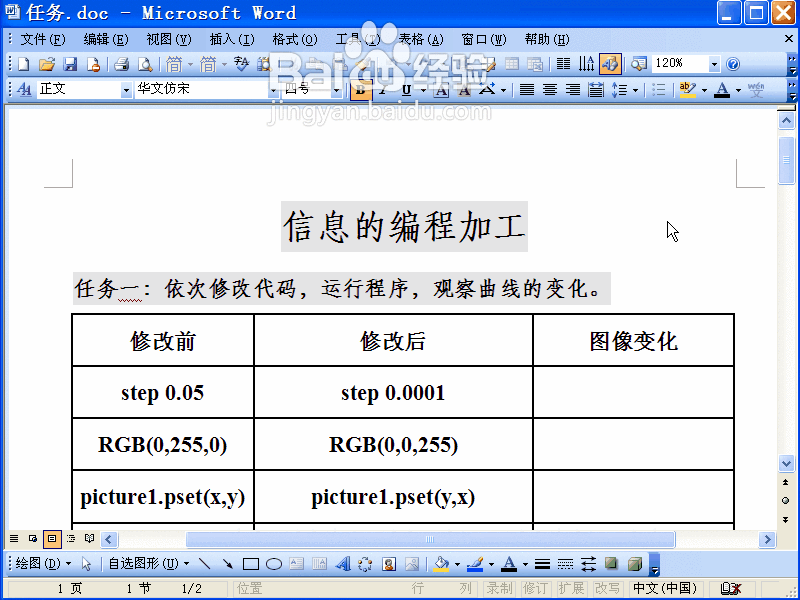Save the document 任务.doc
Image resolution: width=800 pixels, height=600 pixels.
point(70,62)
